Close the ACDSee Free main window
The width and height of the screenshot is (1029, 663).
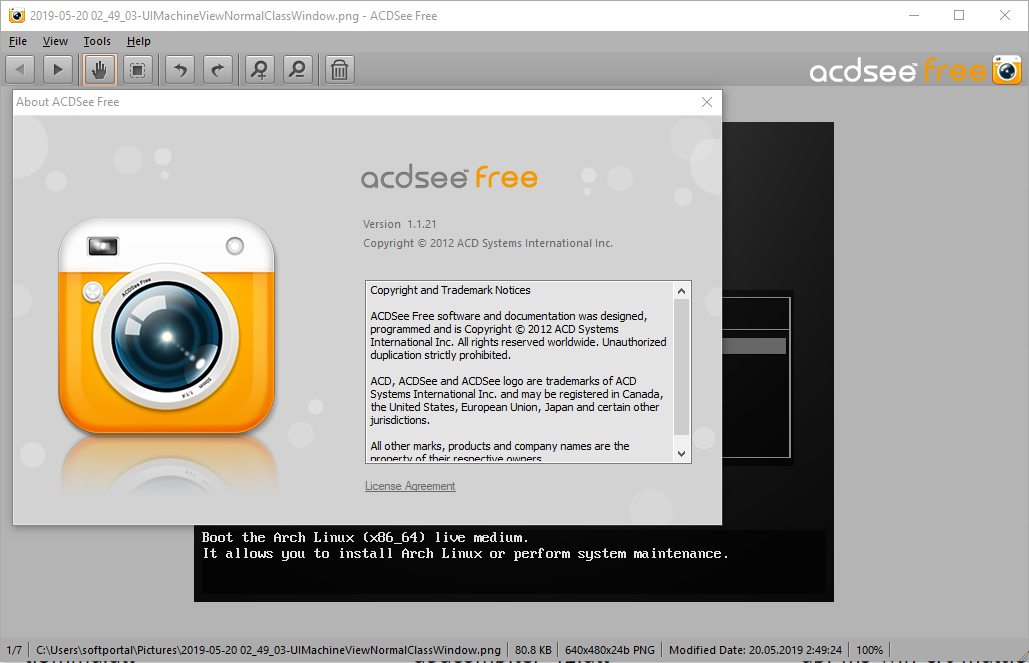pos(1005,15)
